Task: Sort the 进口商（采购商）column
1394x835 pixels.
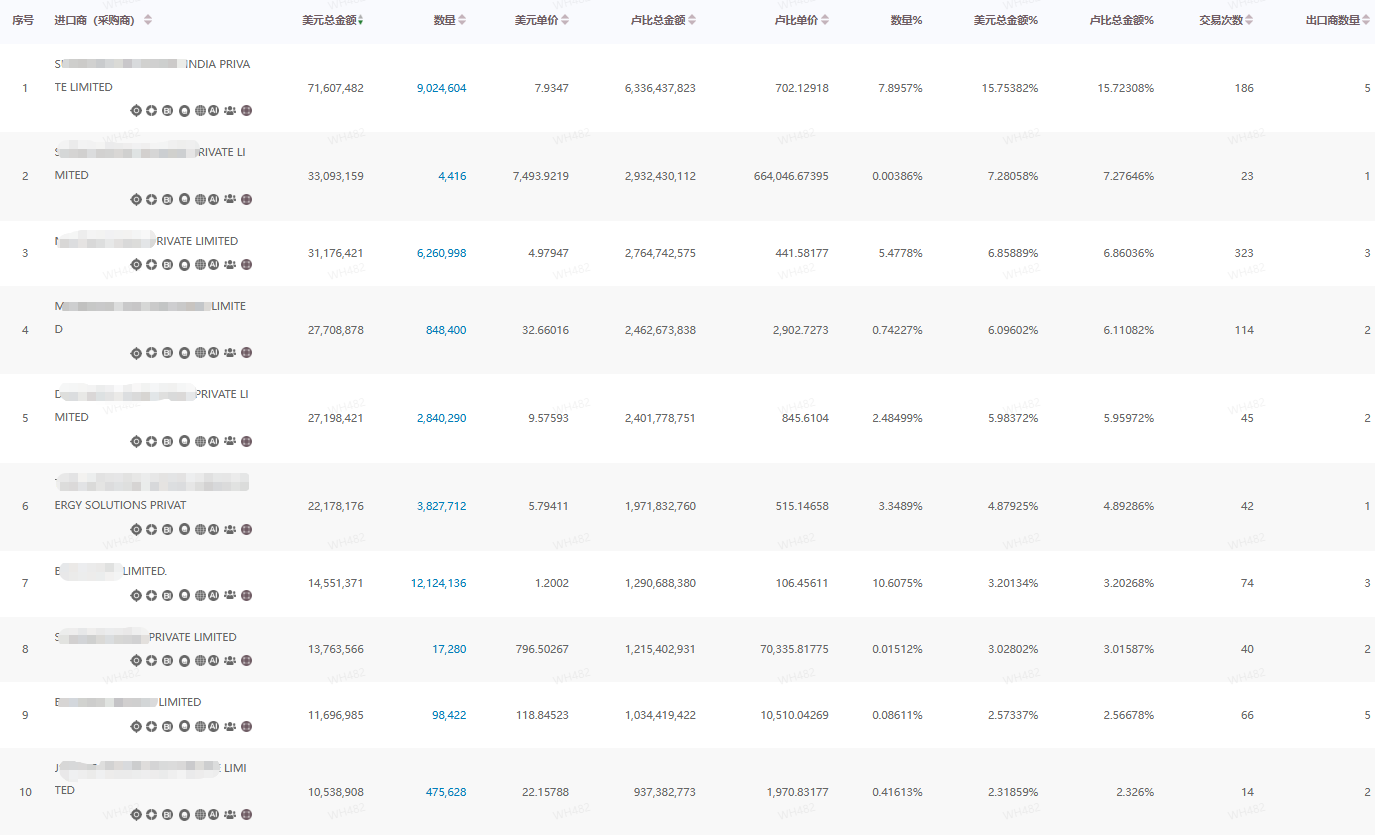Action: (148, 21)
